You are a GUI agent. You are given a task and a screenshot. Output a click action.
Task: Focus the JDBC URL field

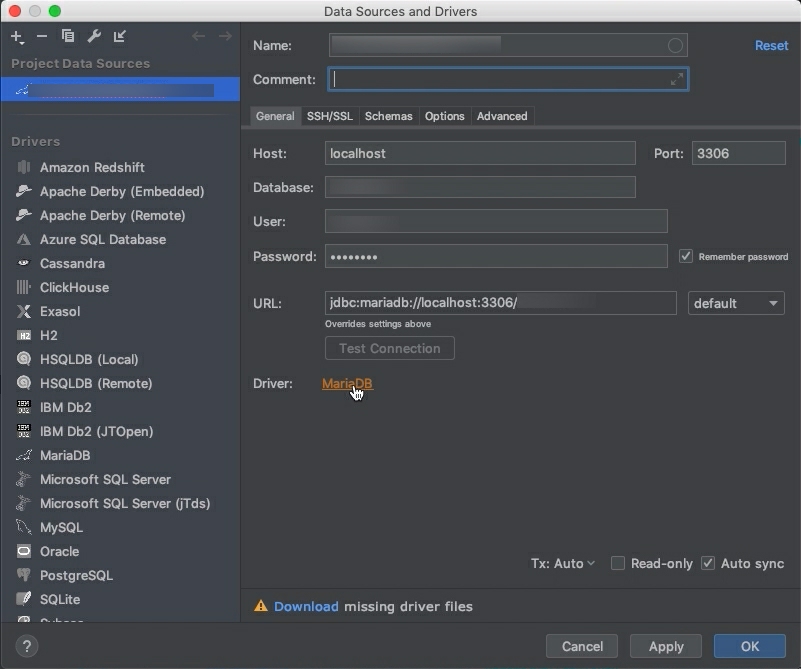point(501,303)
